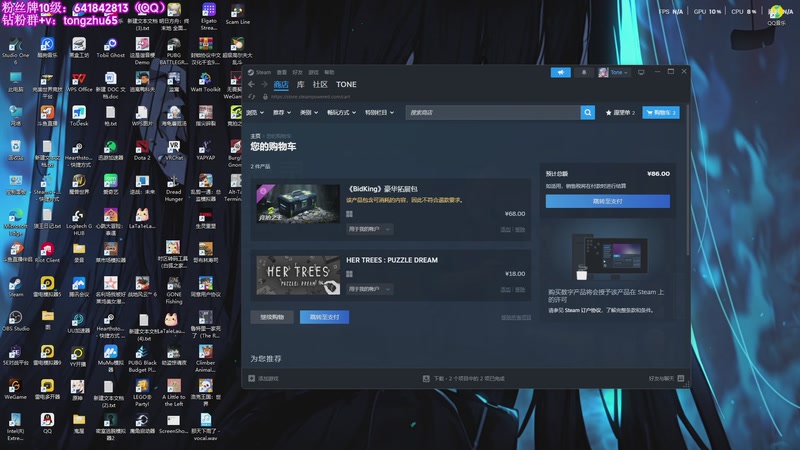This screenshot has width=800, height=450.
Task: Open the 游戏 menu in title bar
Action: click(313, 72)
